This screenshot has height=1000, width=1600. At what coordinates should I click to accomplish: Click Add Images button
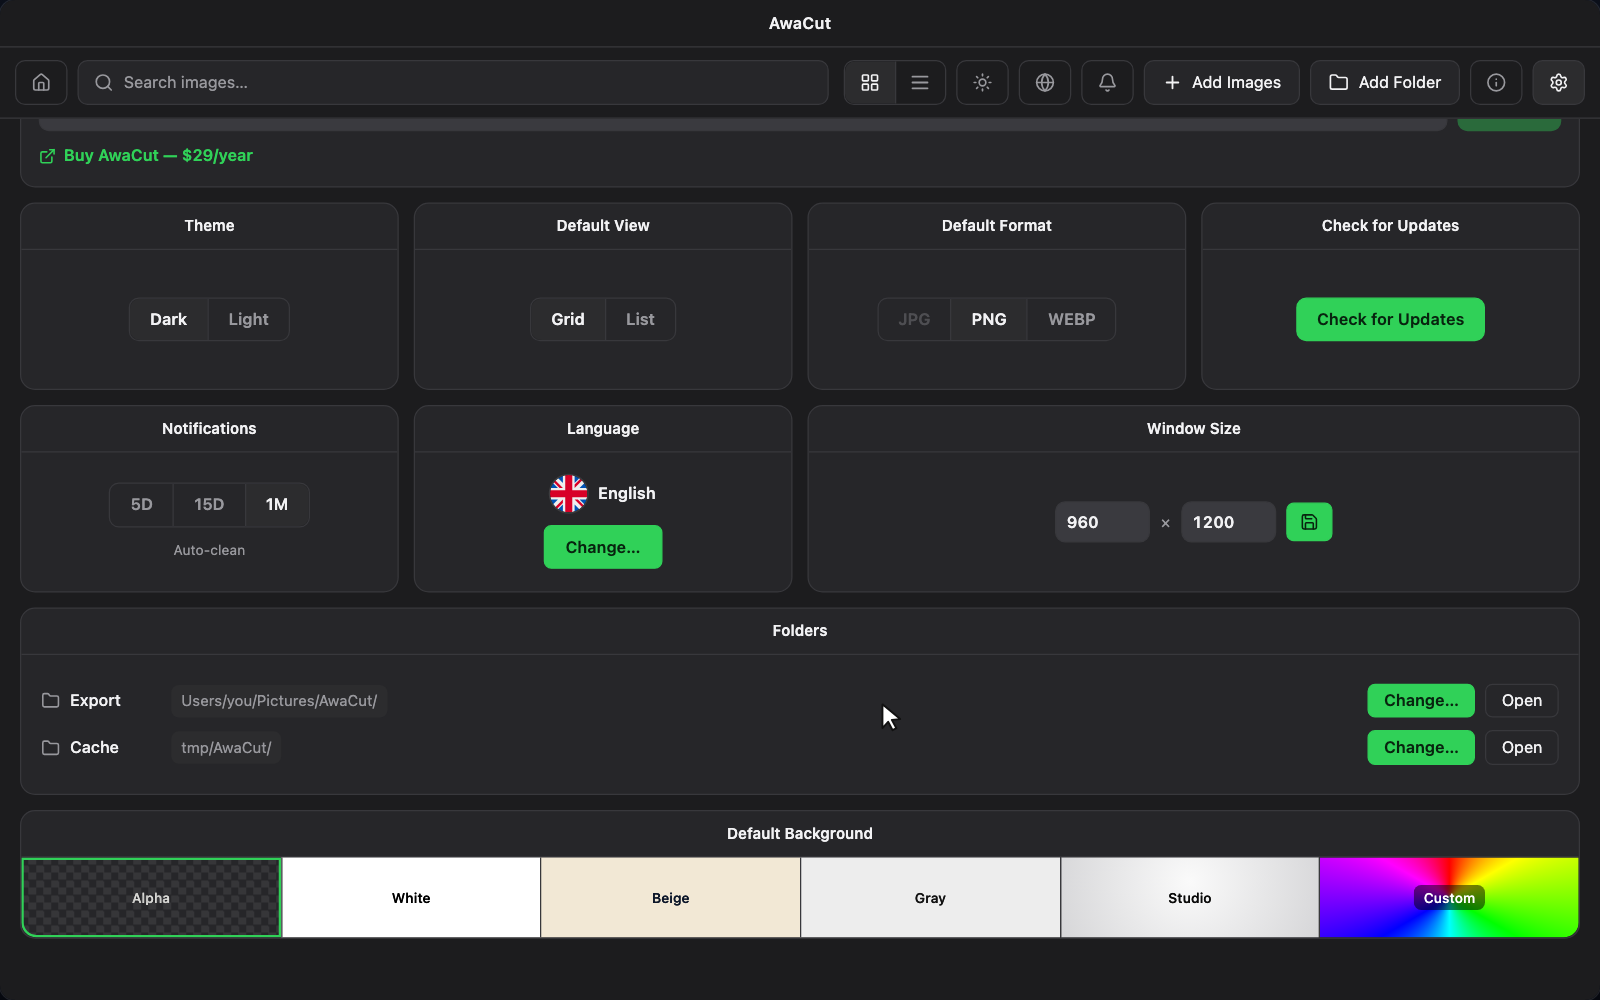click(1222, 83)
